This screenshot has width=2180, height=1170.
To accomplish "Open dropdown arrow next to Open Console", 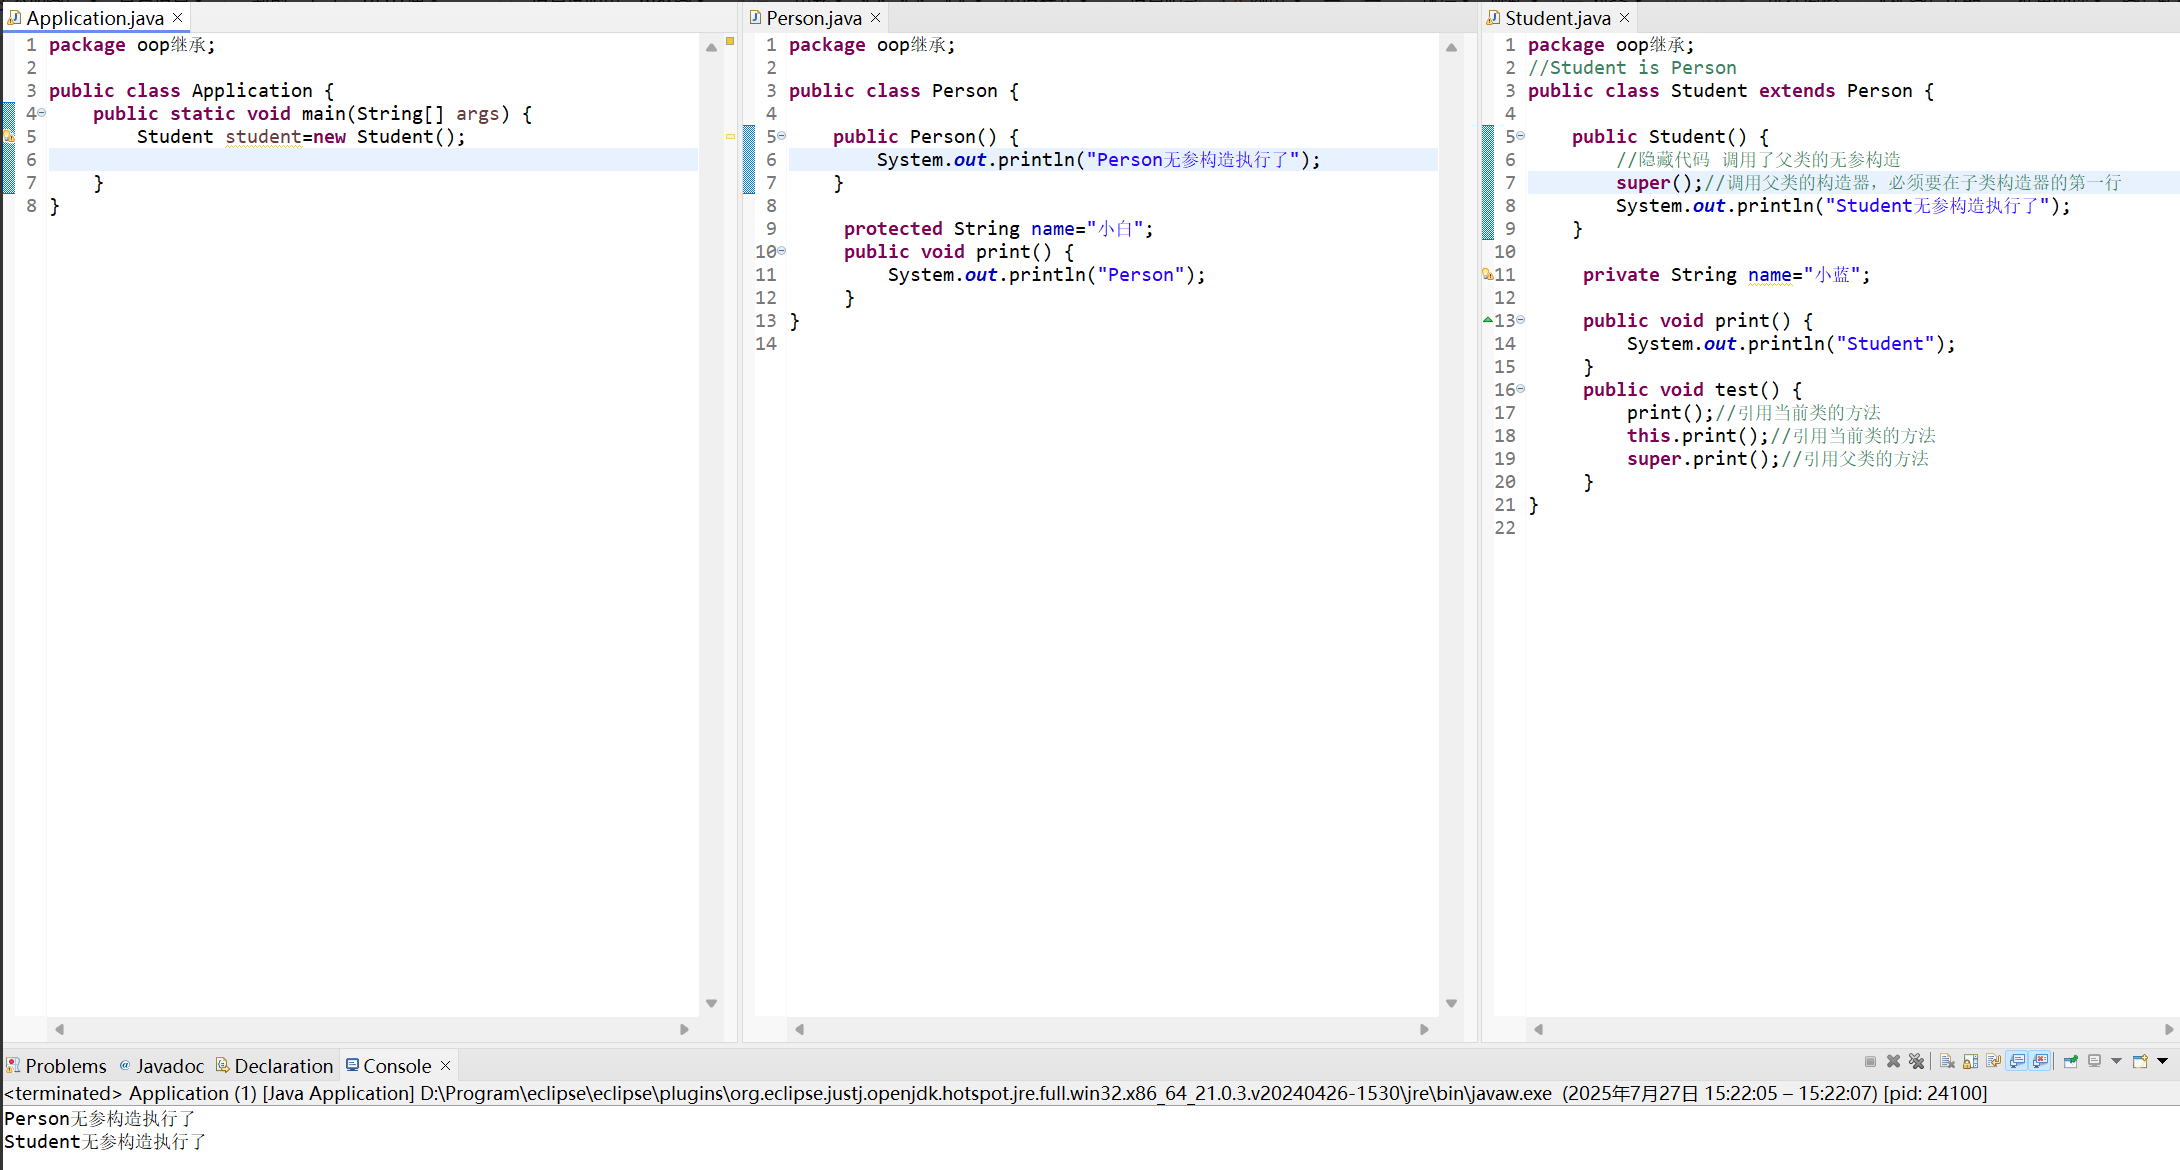I will (x=2162, y=1061).
